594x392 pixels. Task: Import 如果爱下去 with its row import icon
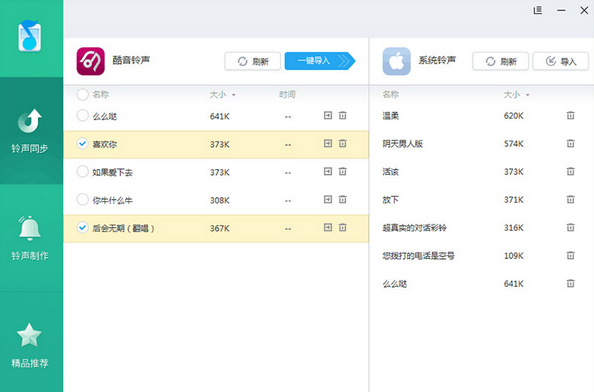[x=328, y=171]
